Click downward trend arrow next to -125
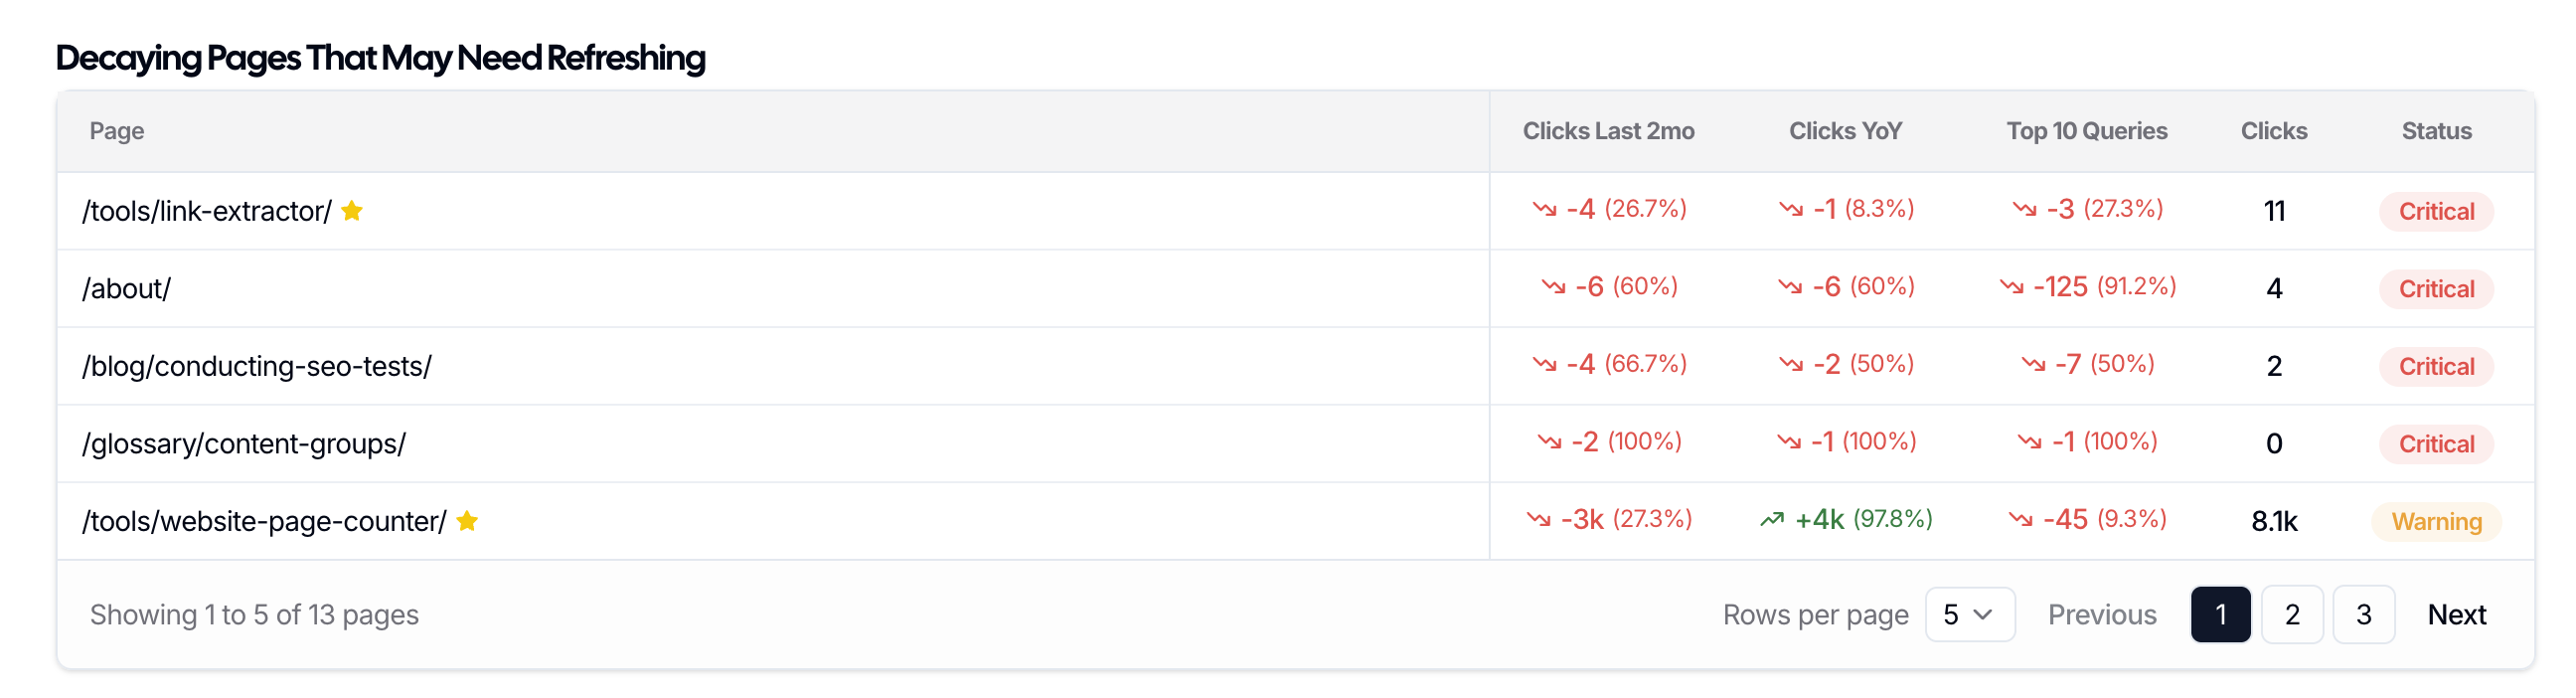The height and width of the screenshot is (698, 2576). (x=2011, y=287)
